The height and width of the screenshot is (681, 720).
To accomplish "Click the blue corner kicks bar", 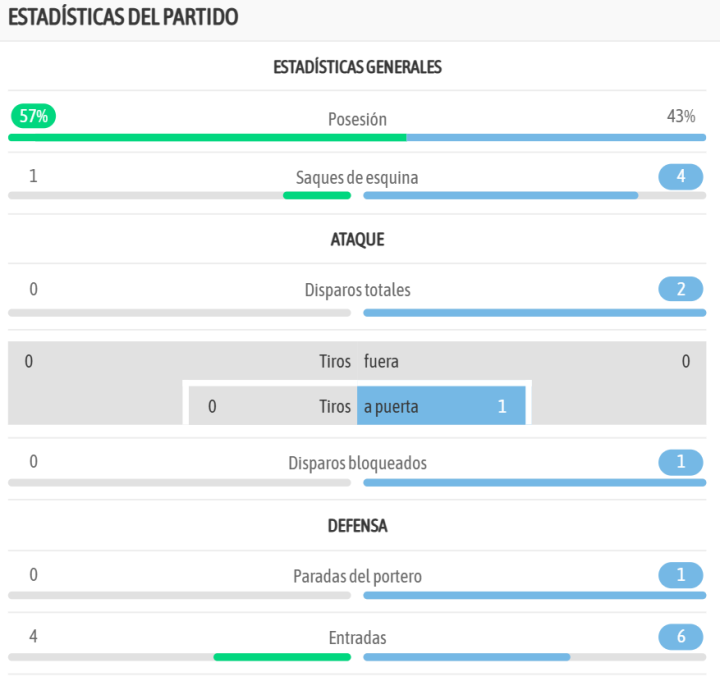I will click(500, 195).
